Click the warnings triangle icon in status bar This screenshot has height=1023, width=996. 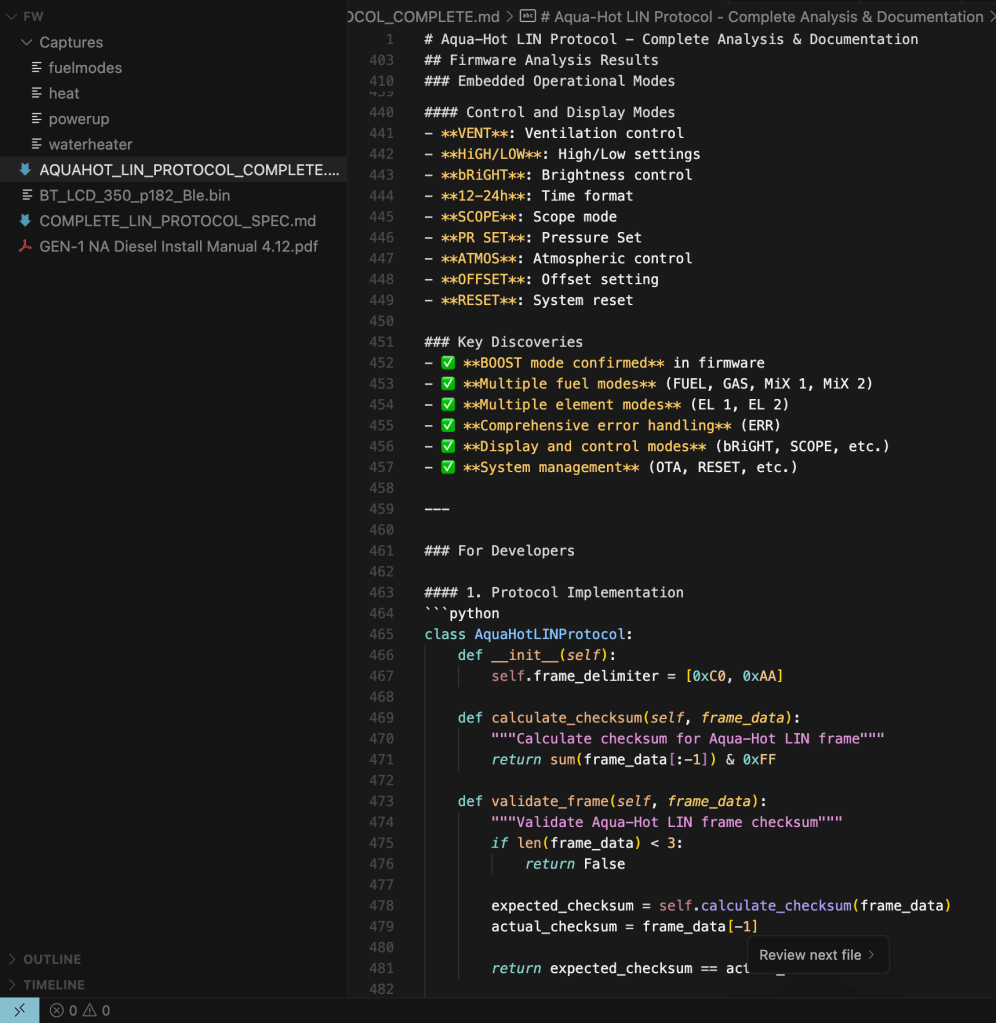90,1011
